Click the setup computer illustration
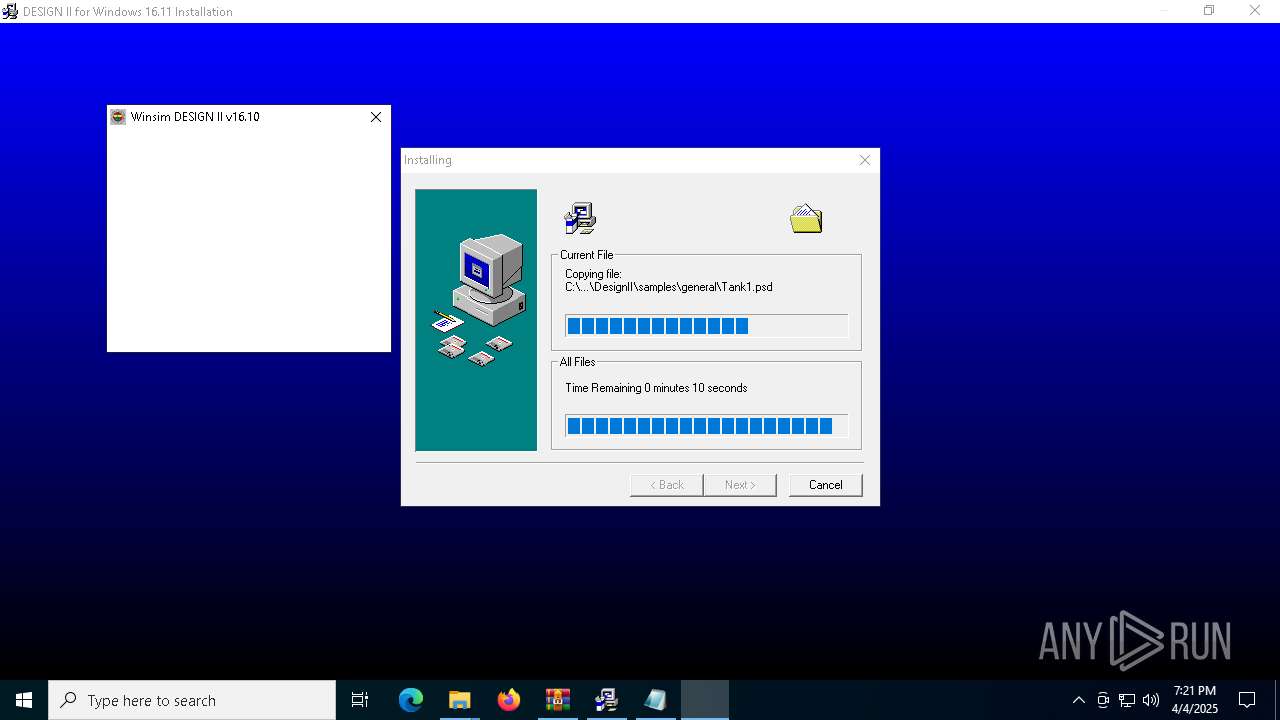Image resolution: width=1280 pixels, height=720 pixels. [x=476, y=320]
